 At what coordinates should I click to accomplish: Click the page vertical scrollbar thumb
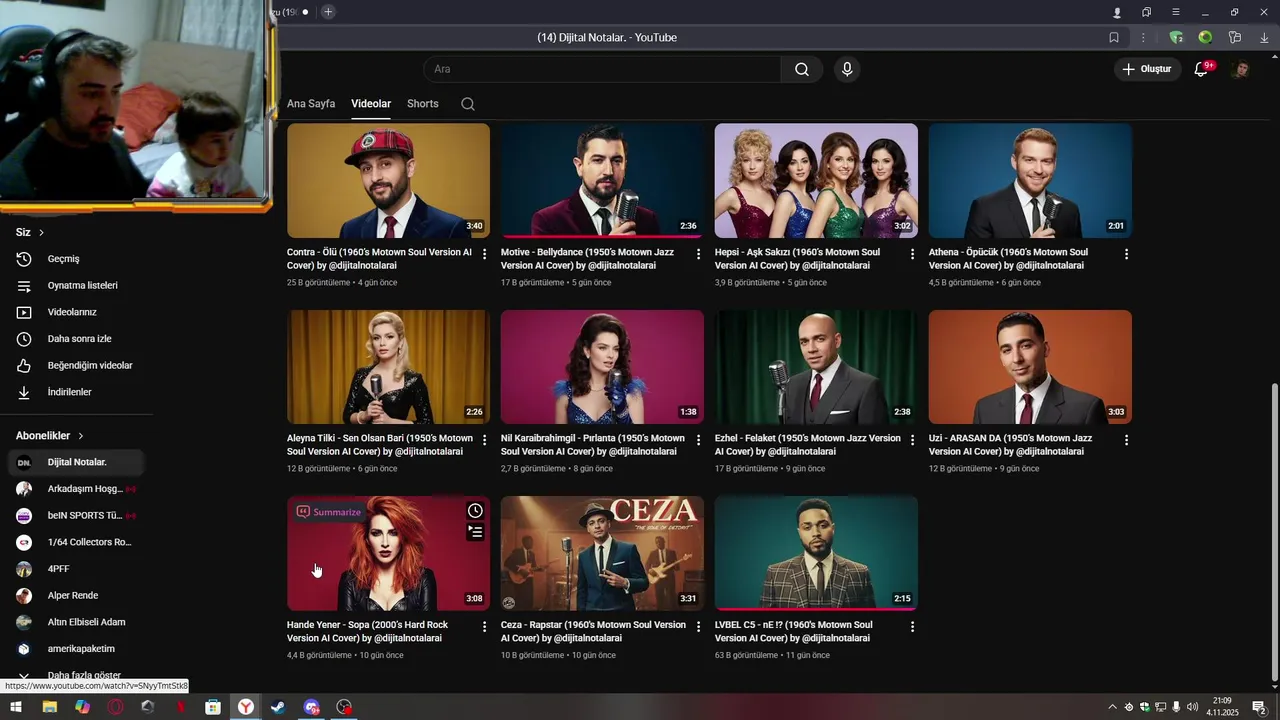[1273, 532]
